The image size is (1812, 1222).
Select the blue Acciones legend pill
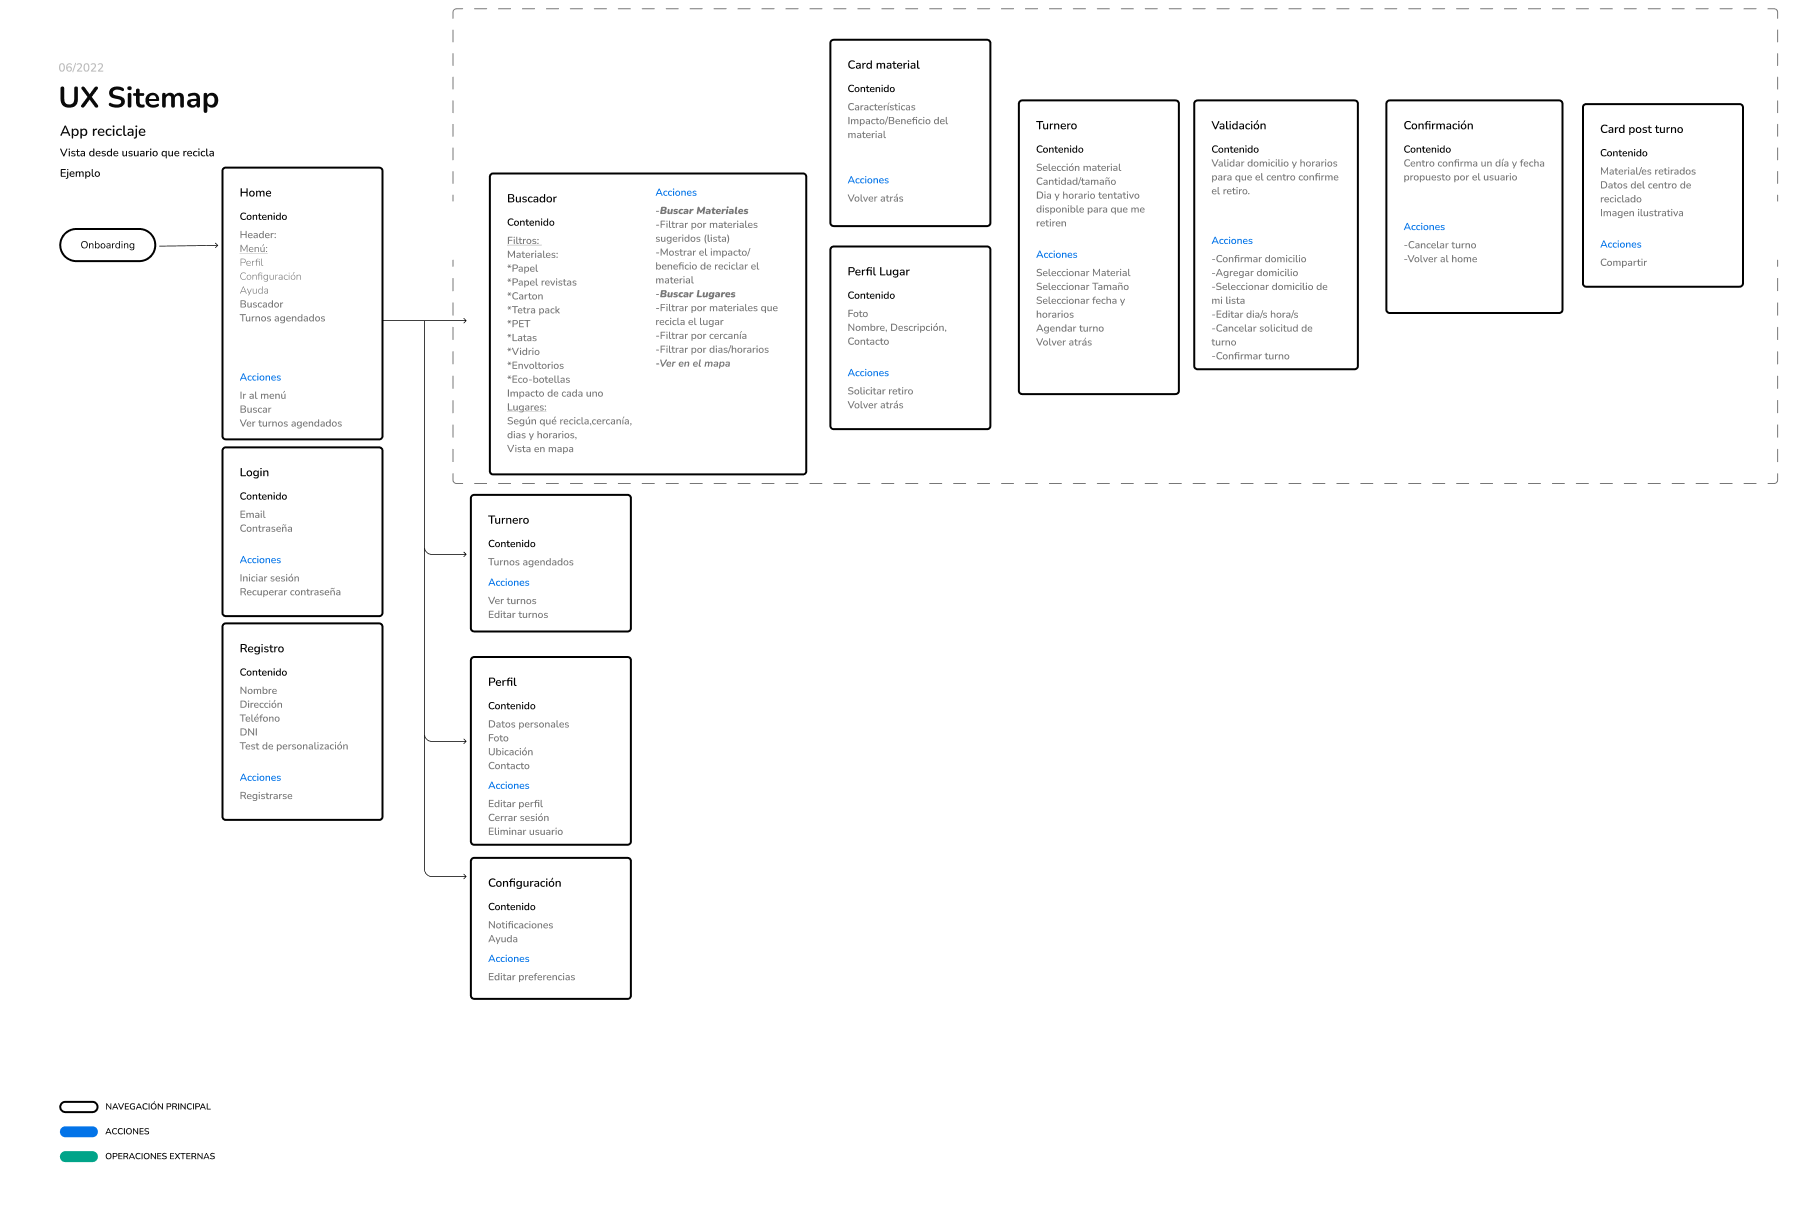(x=79, y=1132)
